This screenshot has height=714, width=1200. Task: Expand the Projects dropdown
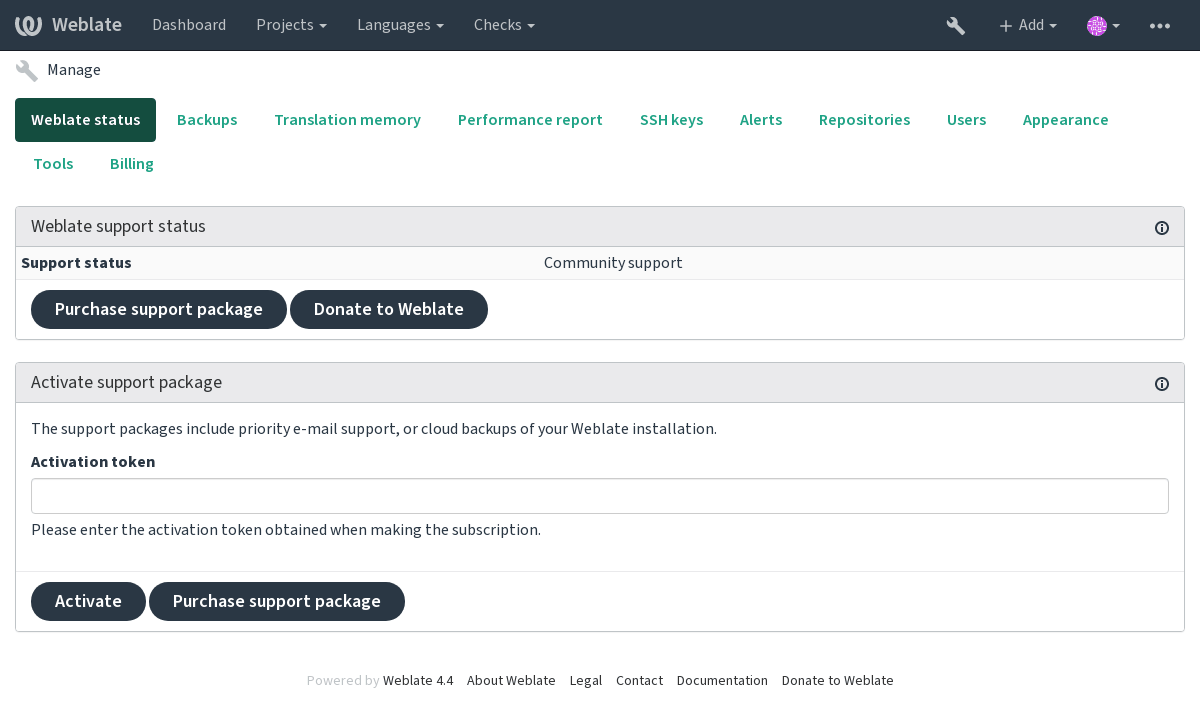pos(291,25)
